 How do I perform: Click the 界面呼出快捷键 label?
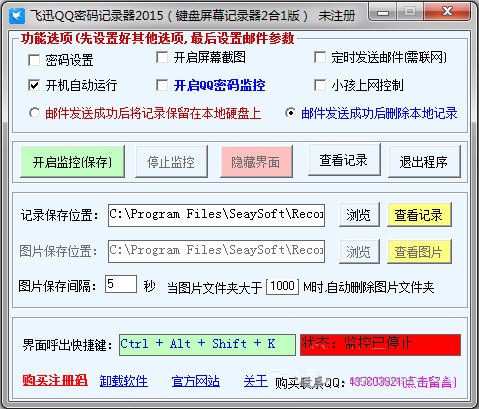click(x=68, y=345)
